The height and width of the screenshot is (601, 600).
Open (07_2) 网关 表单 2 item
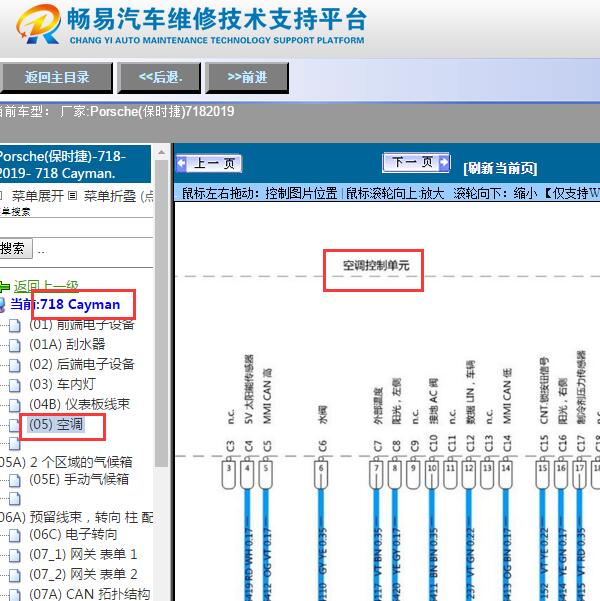coord(83,574)
